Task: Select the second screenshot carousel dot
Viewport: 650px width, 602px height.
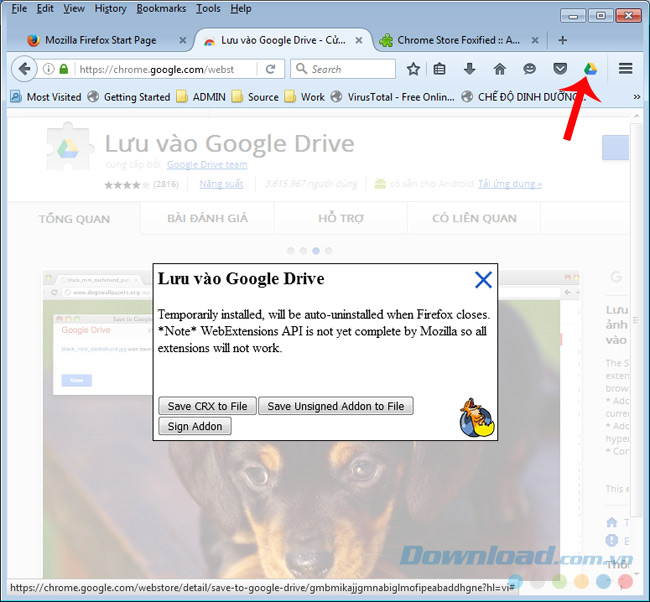Action: [303, 251]
